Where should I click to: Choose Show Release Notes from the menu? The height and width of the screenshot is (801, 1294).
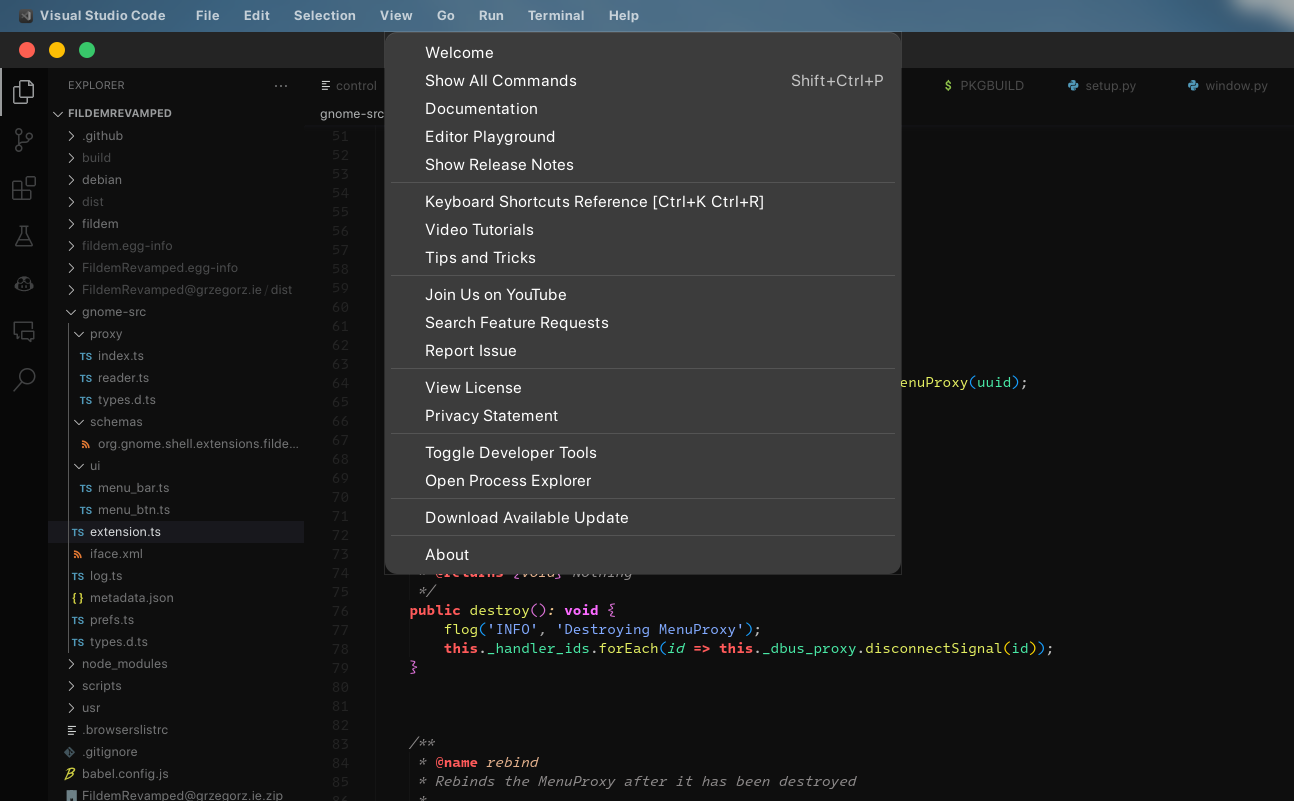pyautogui.click(x=499, y=164)
